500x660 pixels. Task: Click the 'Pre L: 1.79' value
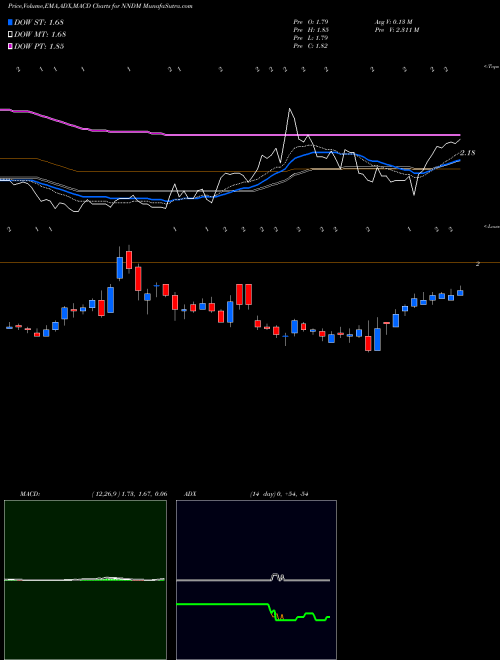[311, 38]
